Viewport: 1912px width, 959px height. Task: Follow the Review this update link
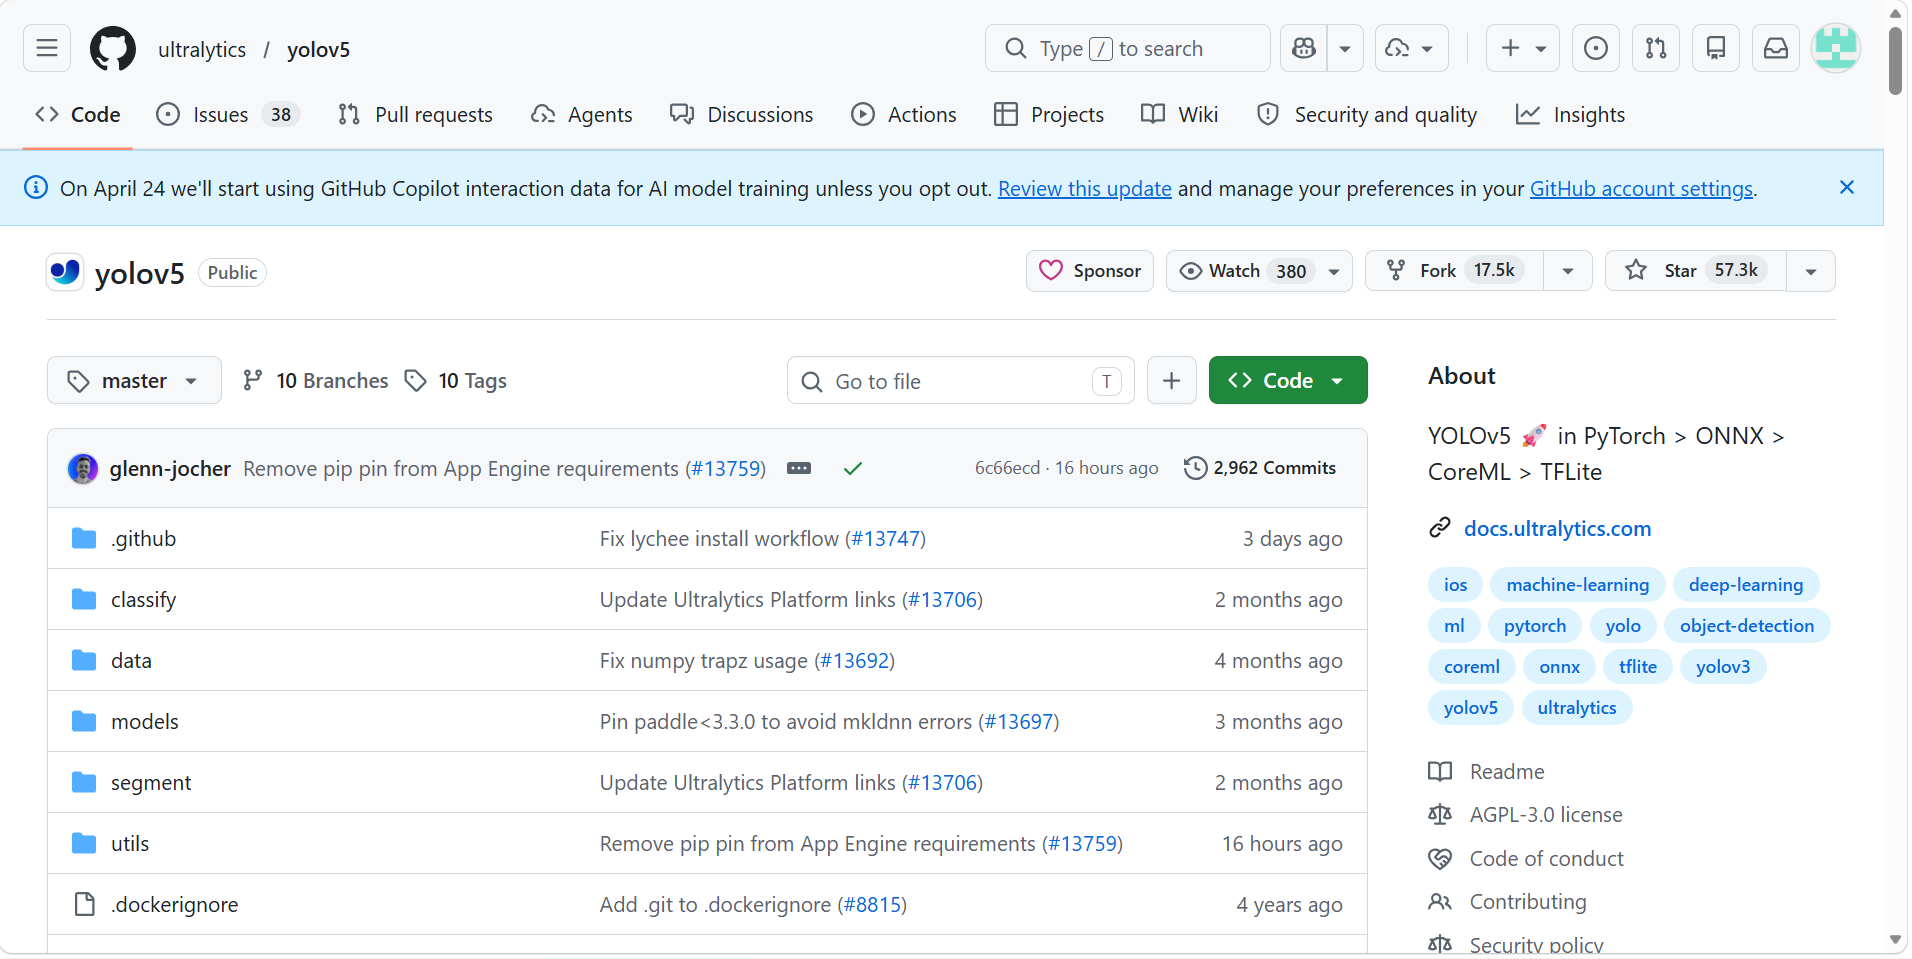click(x=1085, y=189)
